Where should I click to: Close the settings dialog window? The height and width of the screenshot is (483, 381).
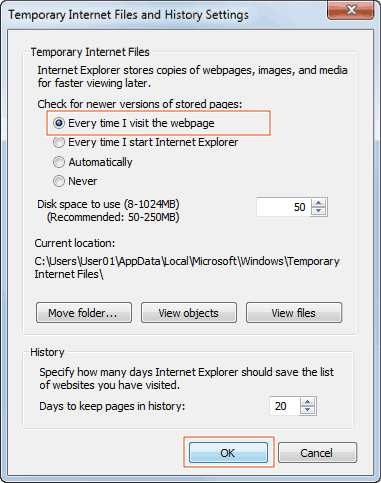tap(351, 10)
